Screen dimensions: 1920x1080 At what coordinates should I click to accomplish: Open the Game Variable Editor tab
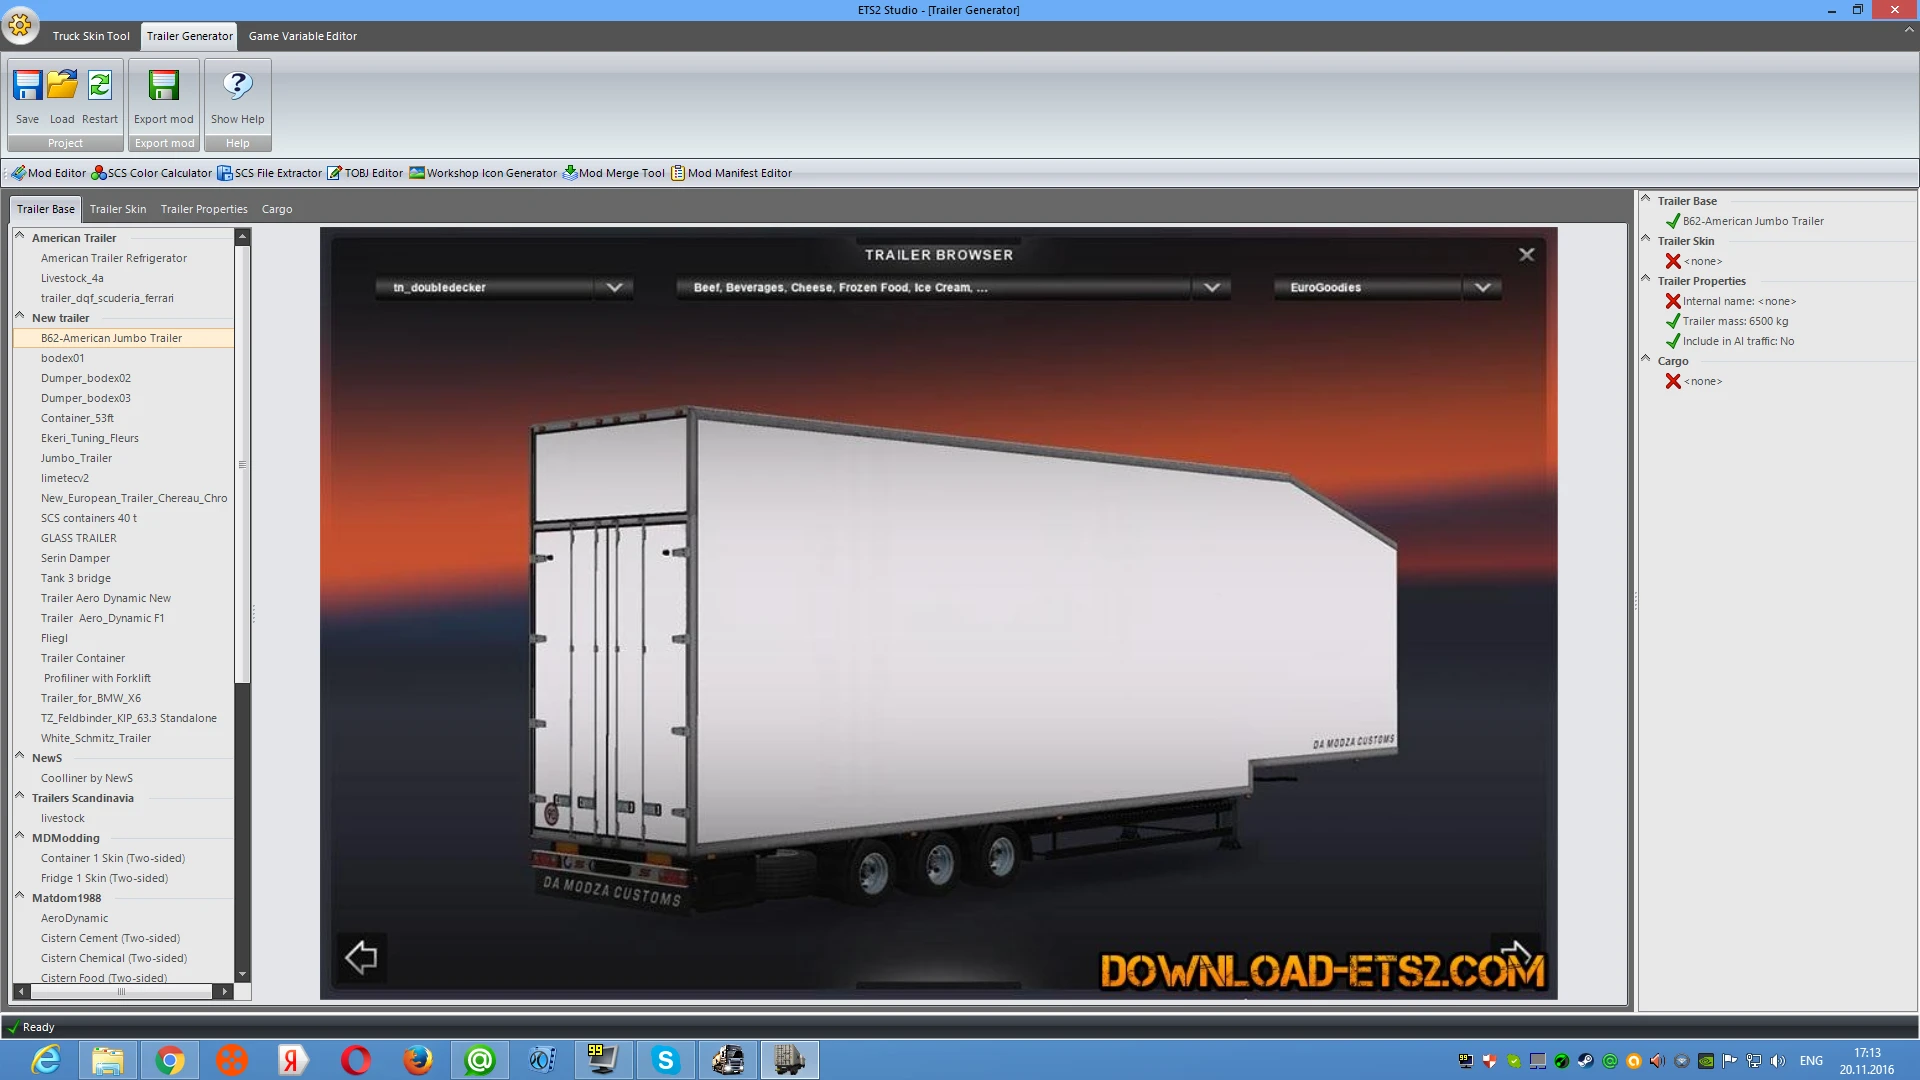pyautogui.click(x=302, y=36)
